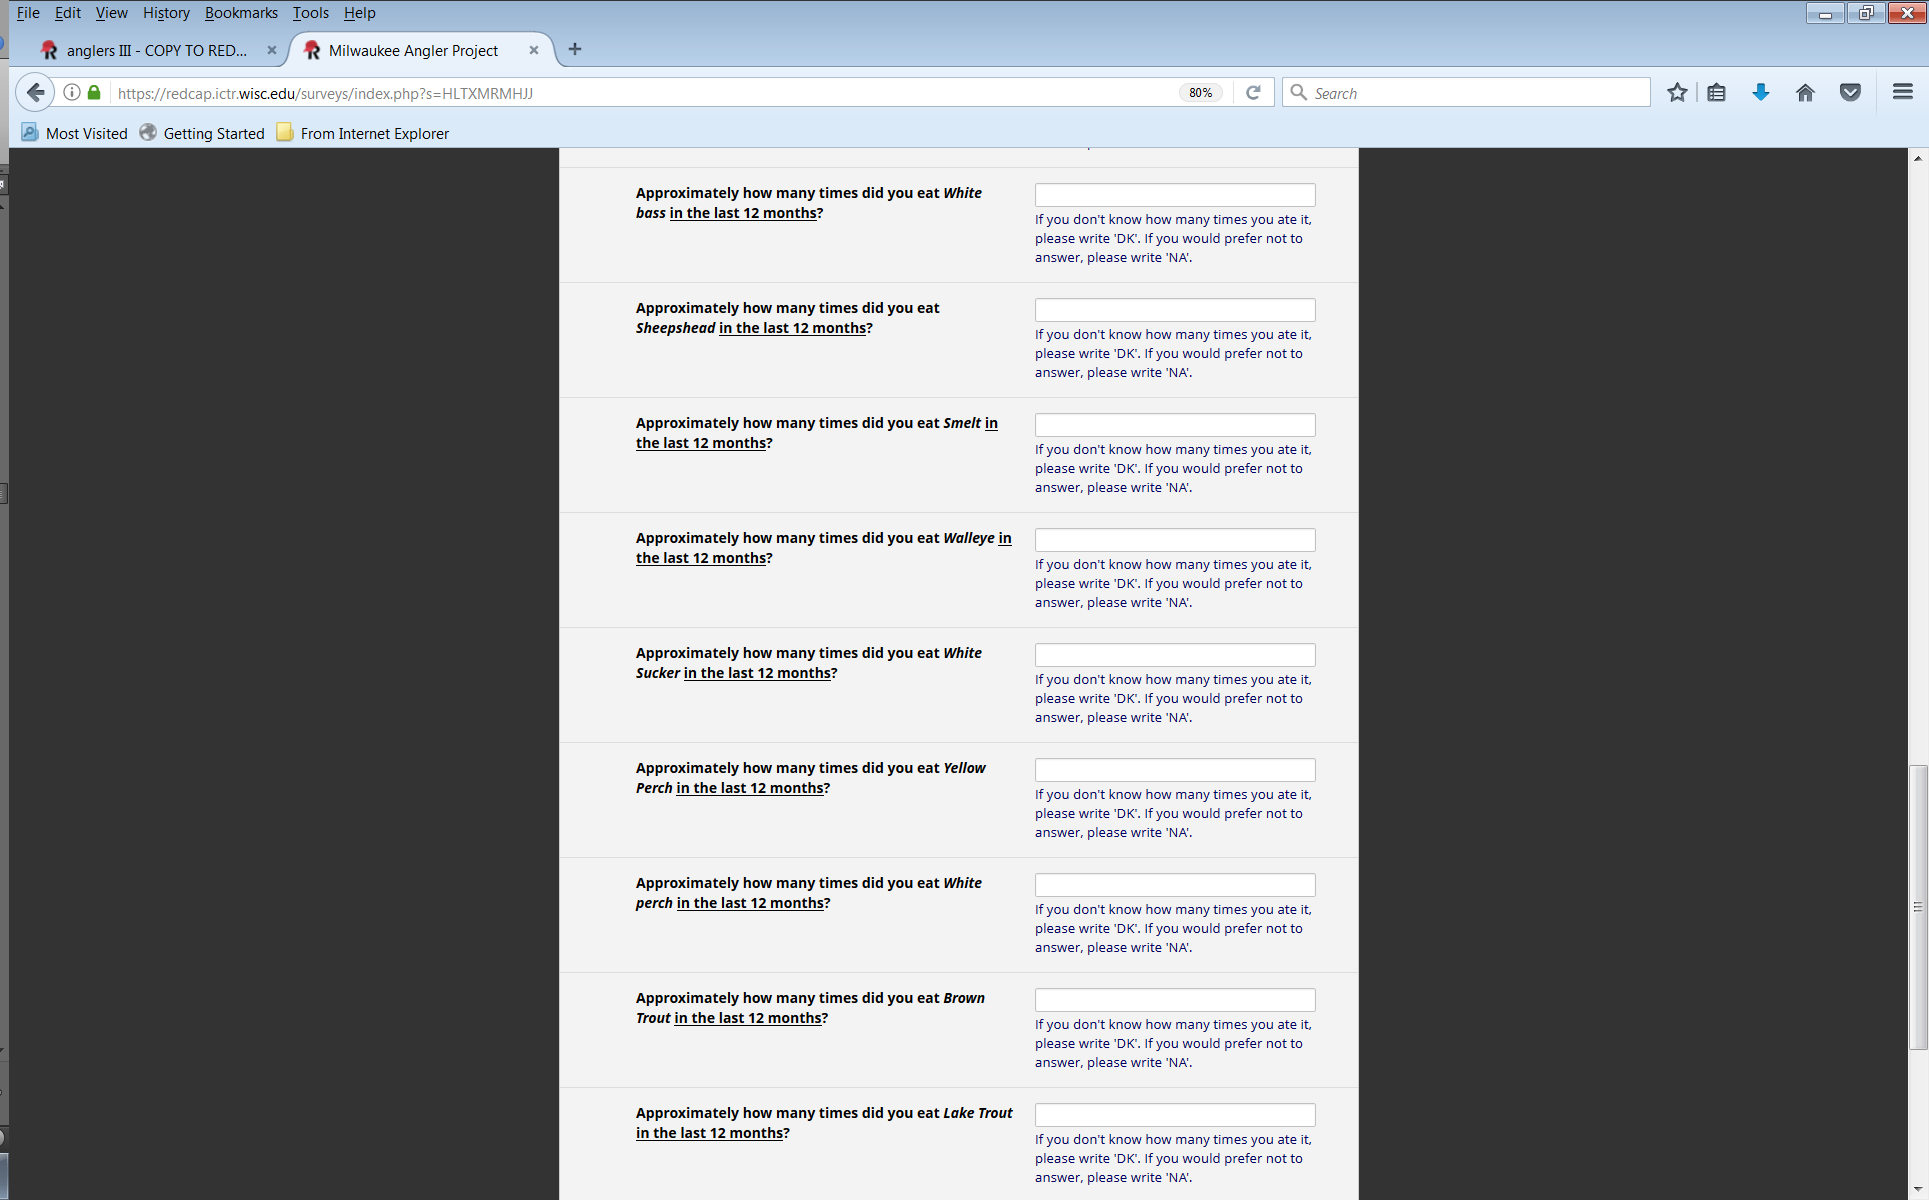Close the Milwaukee Angler Project tab
1929x1200 pixels.
click(534, 50)
